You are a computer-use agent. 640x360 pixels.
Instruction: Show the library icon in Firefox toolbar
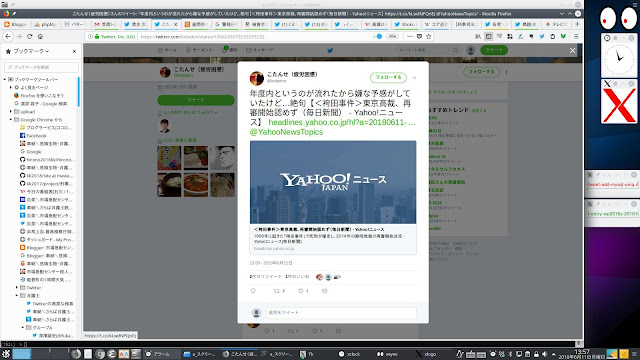click(478, 36)
